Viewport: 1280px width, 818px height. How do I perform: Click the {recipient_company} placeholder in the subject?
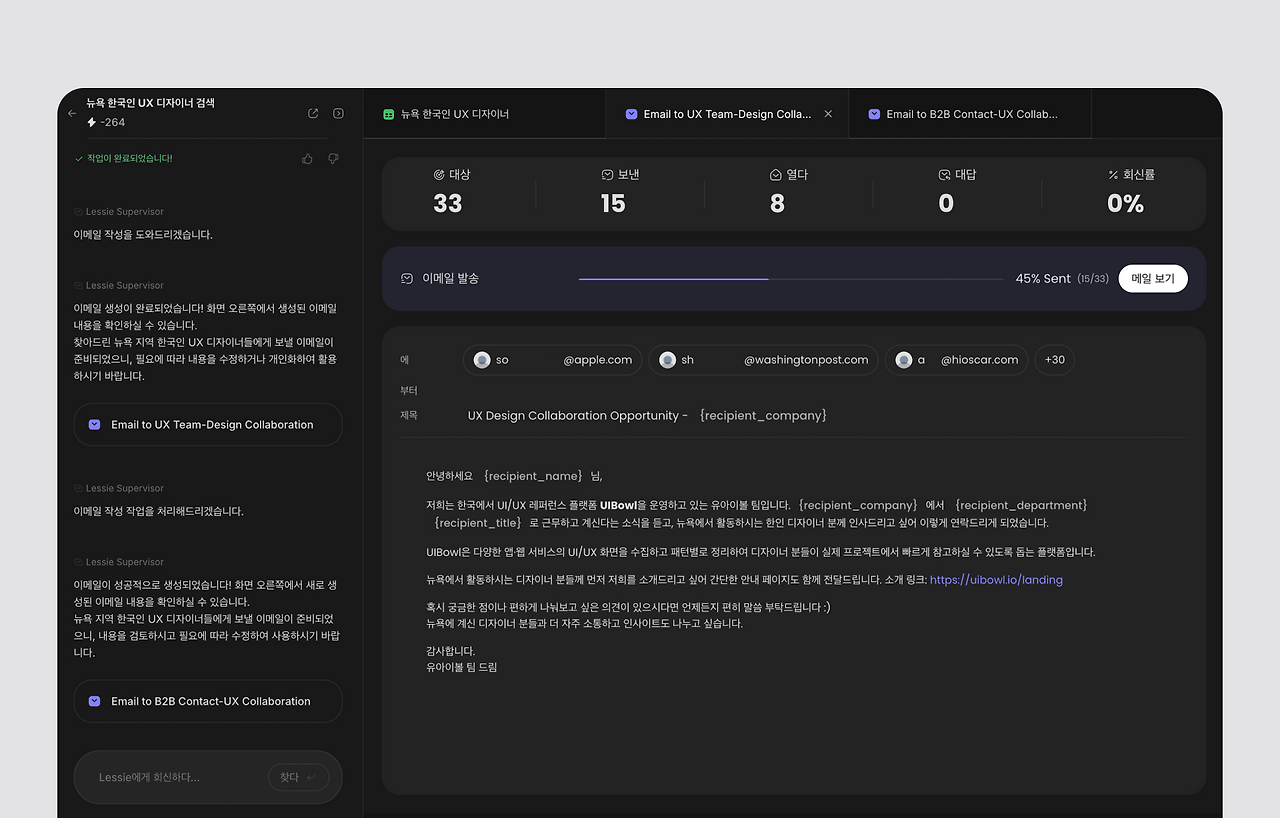coord(763,415)
